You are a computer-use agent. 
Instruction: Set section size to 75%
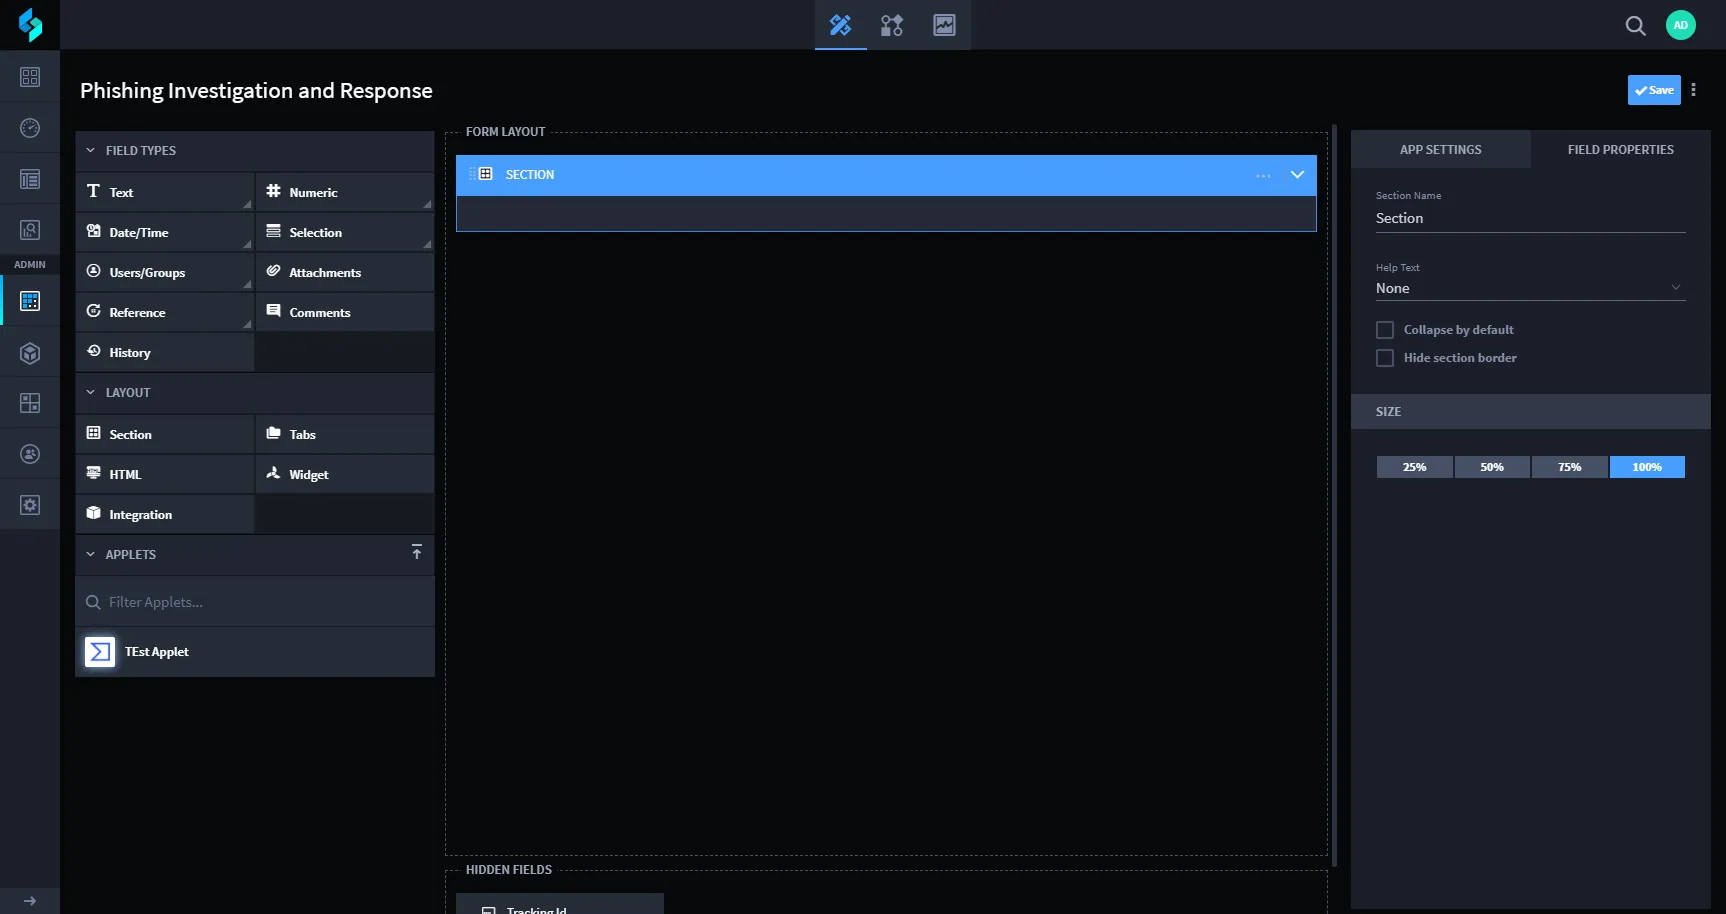coord(1570,467)
